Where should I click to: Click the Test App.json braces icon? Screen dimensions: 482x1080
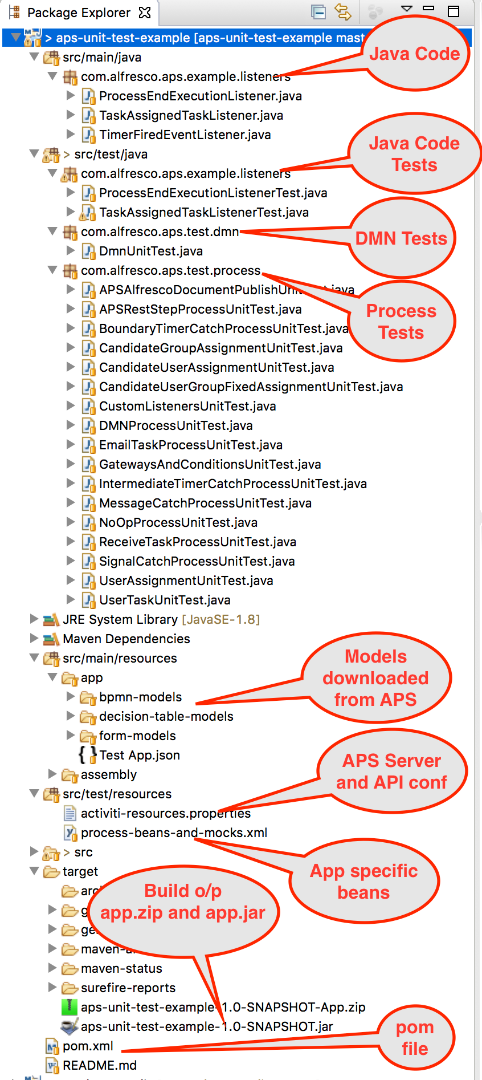[x=88, y=755]
